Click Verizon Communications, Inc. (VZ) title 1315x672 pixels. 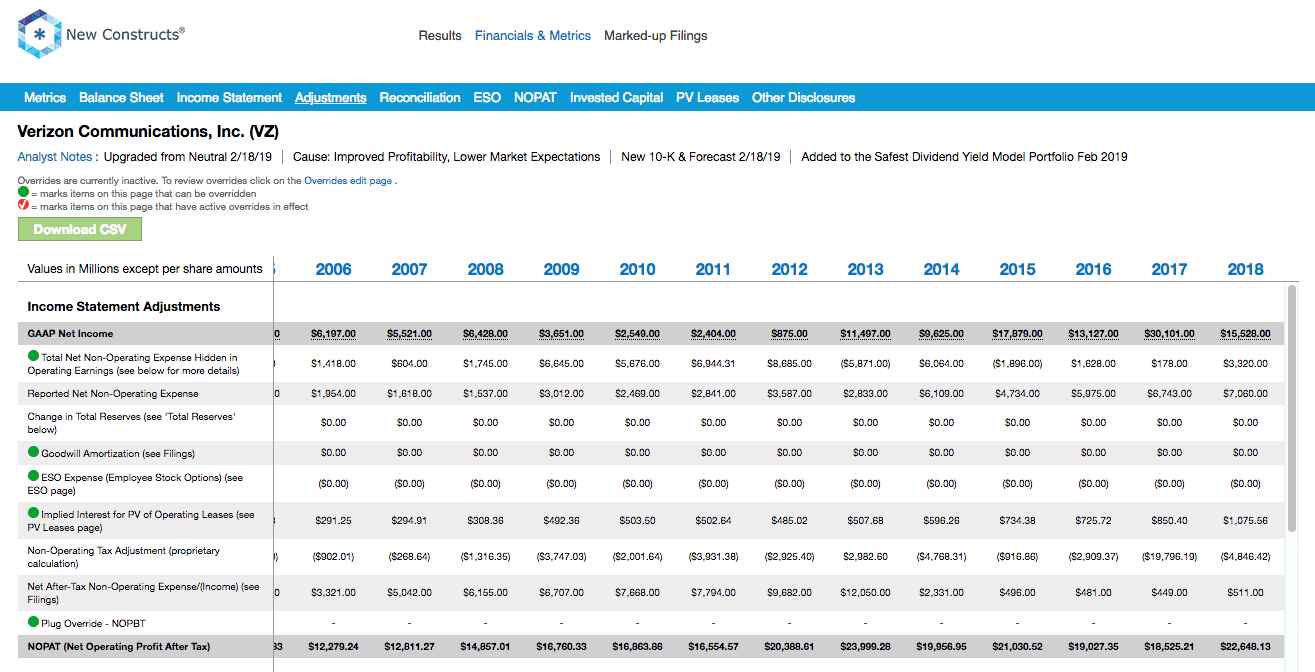coord(148,132)
